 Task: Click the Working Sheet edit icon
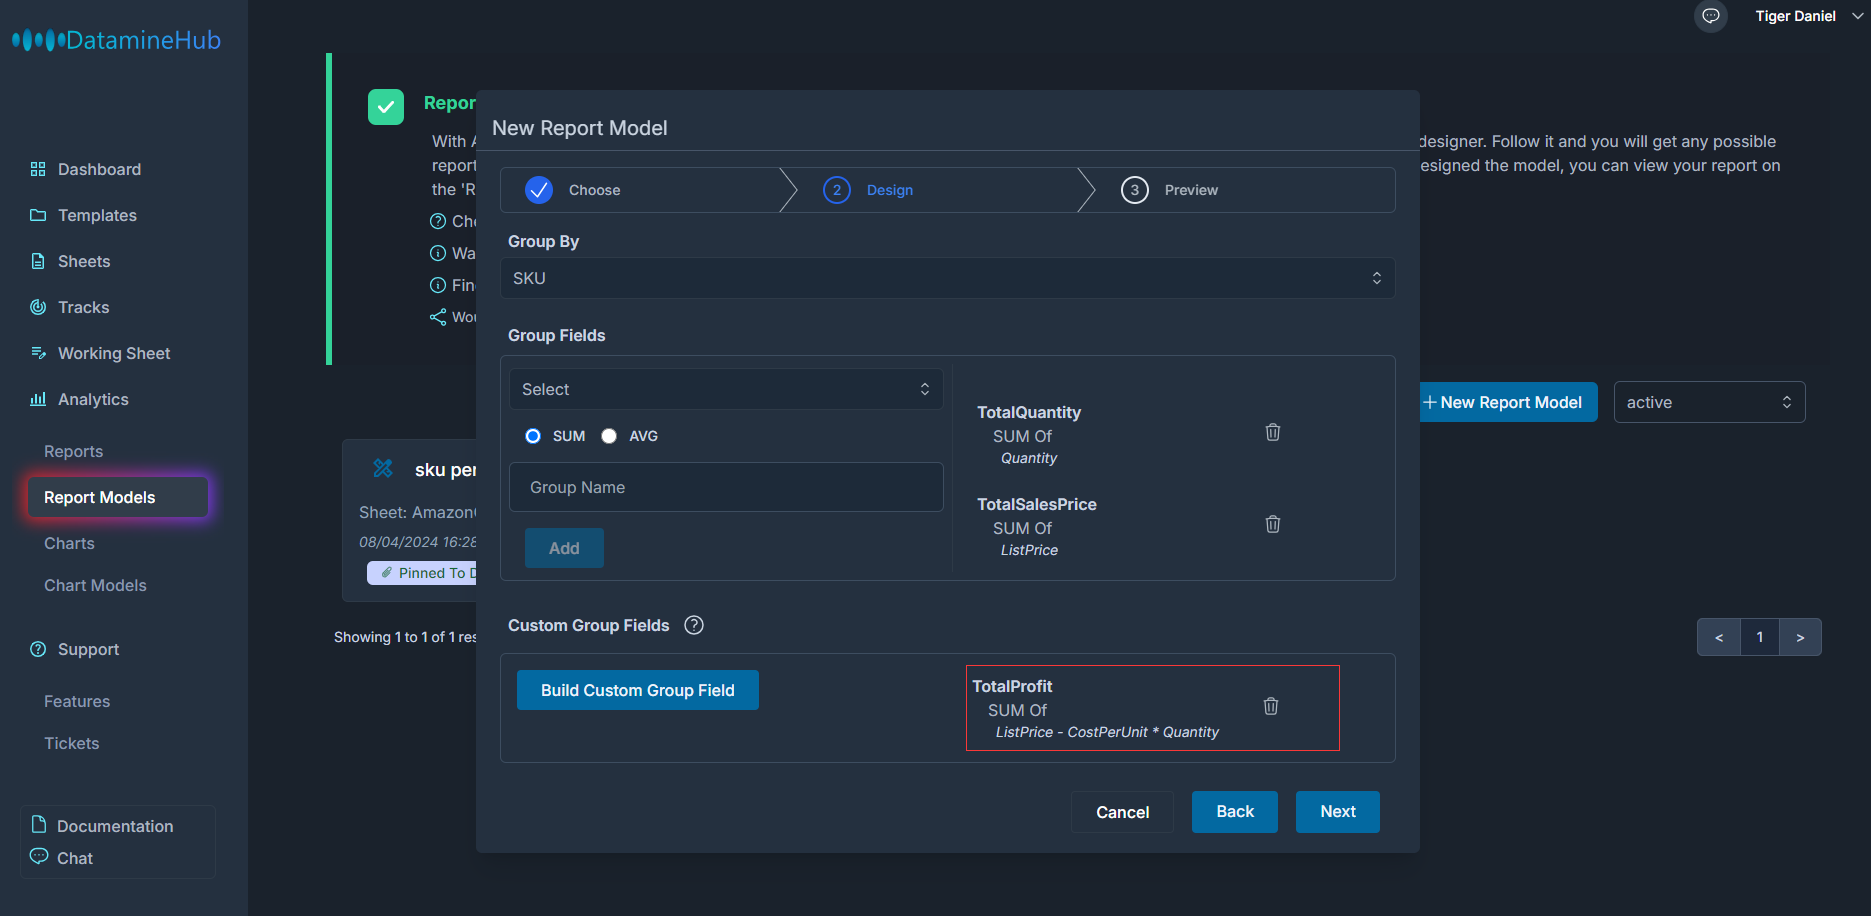(38, 353)
